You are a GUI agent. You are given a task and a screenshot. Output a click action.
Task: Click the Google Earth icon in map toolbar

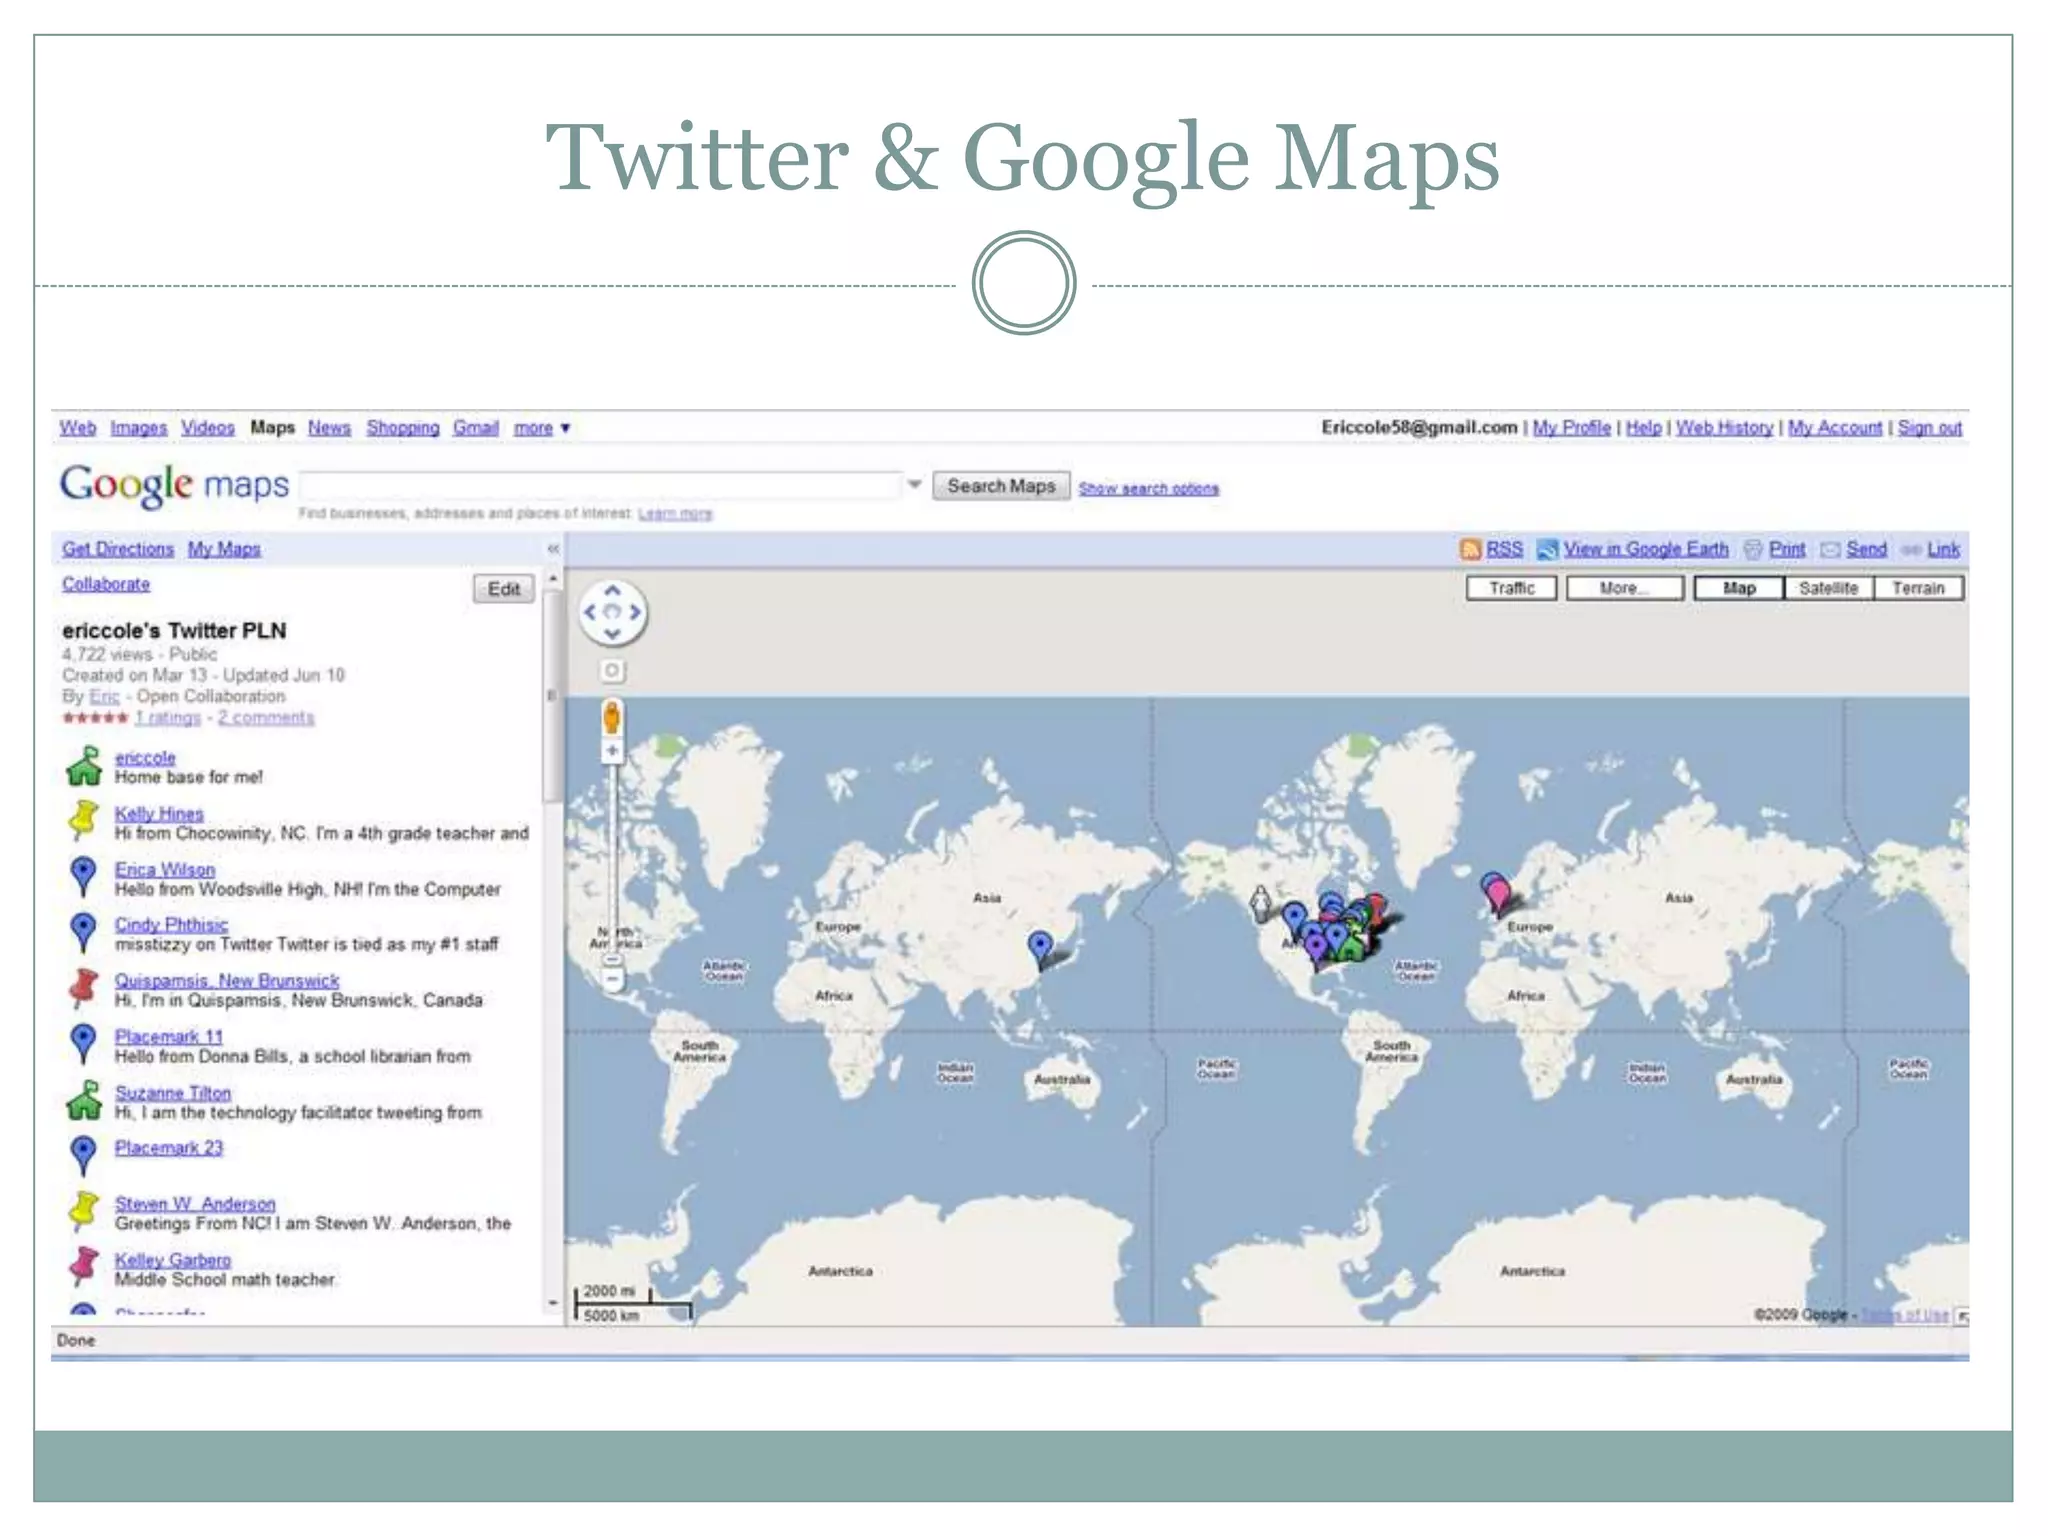click(1548, 549)
